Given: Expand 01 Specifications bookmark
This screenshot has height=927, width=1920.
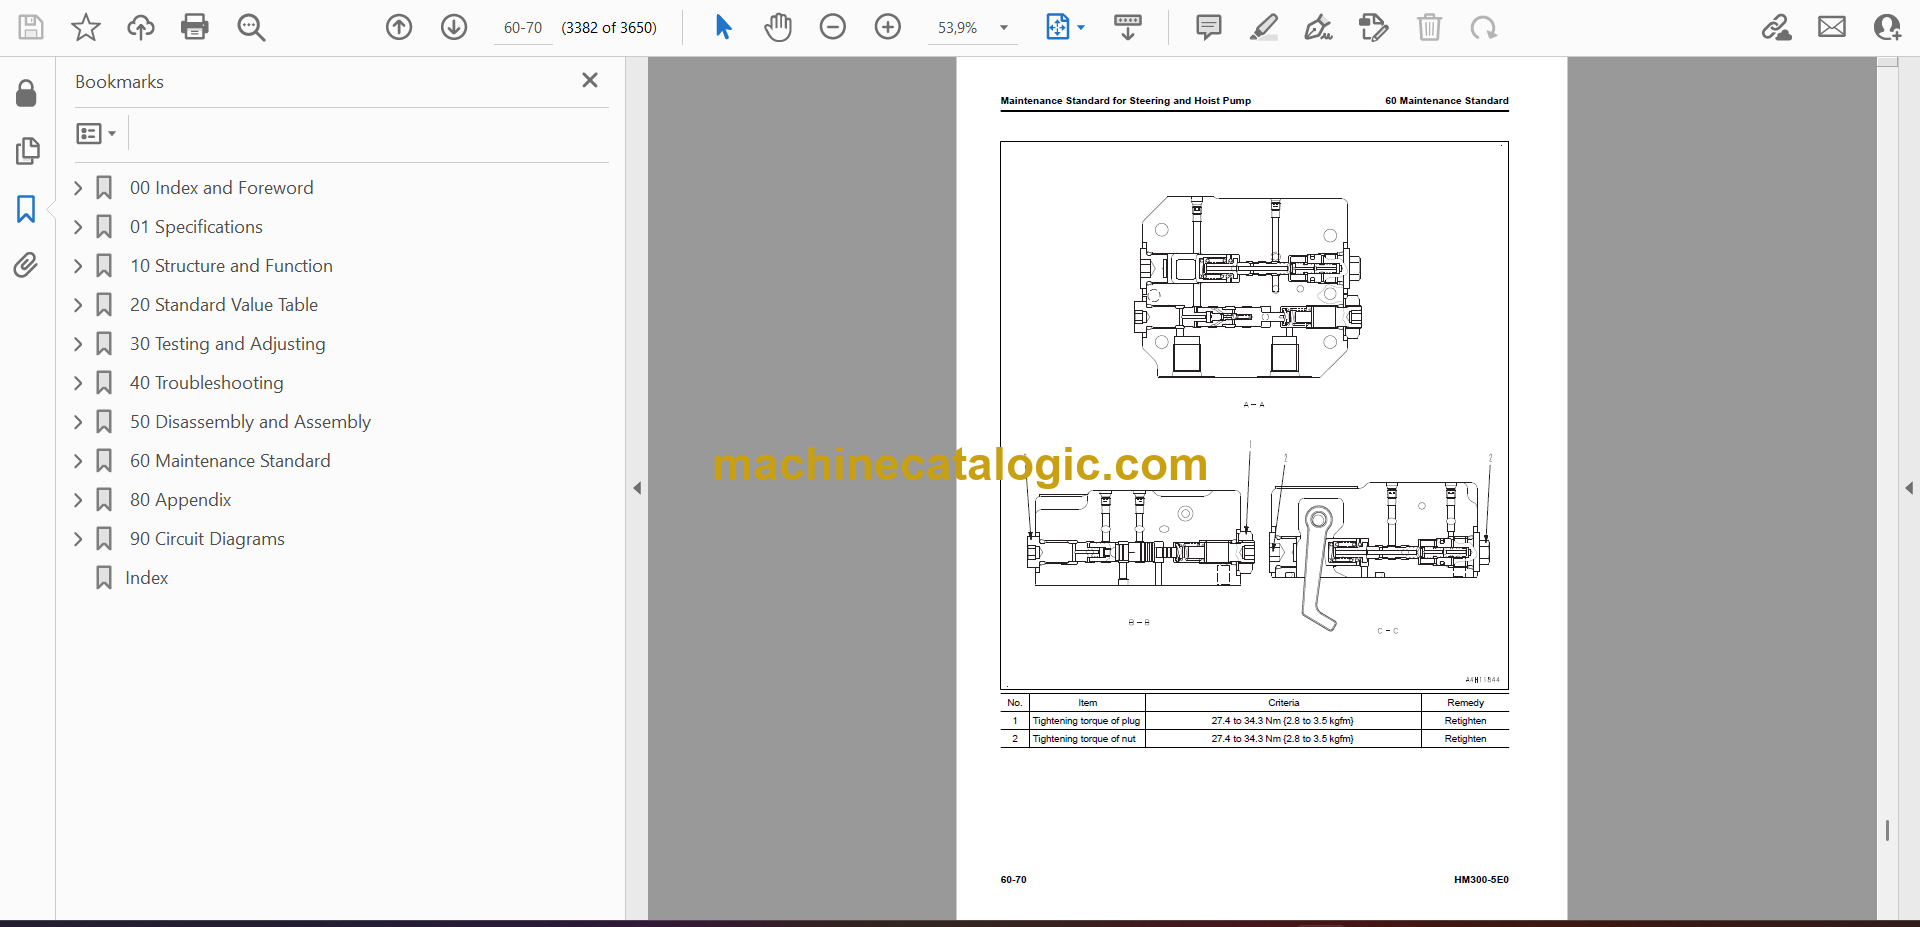Looking at the screenshot, I should pyautogui.click(x=78, y=227).
